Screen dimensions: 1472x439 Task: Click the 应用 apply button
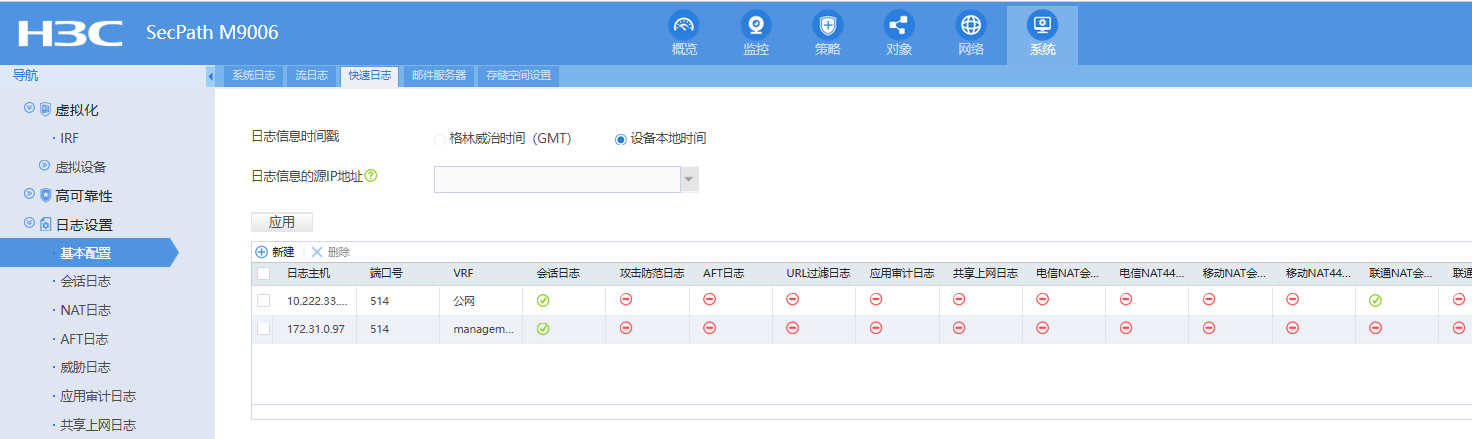point(282,222)
